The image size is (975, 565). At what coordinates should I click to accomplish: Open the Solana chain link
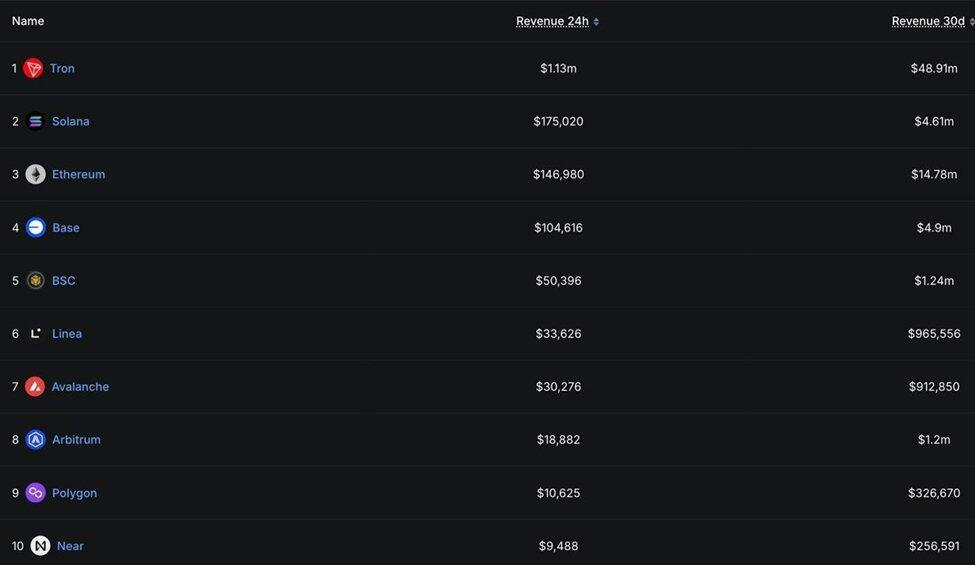point(71,121)
